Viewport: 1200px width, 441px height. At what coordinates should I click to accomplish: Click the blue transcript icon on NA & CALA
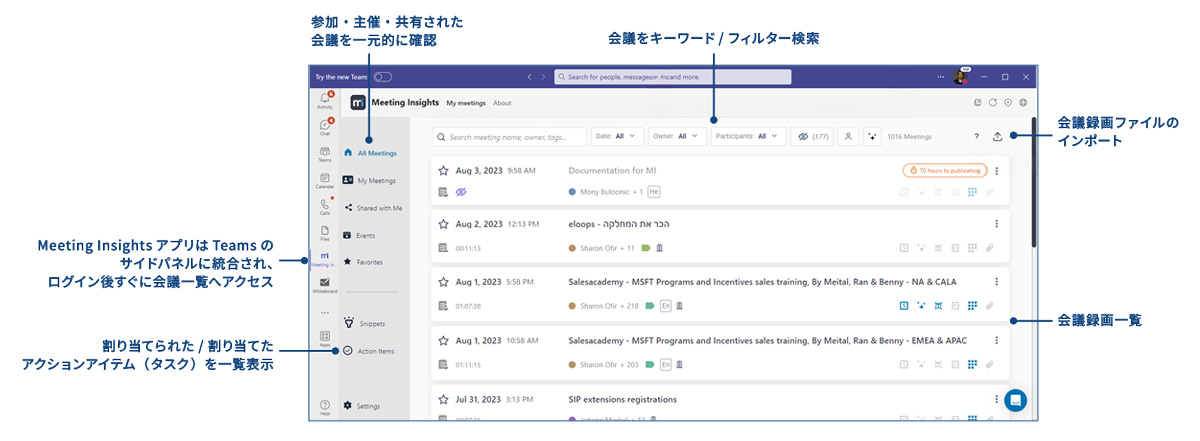[x=904, y=305]
